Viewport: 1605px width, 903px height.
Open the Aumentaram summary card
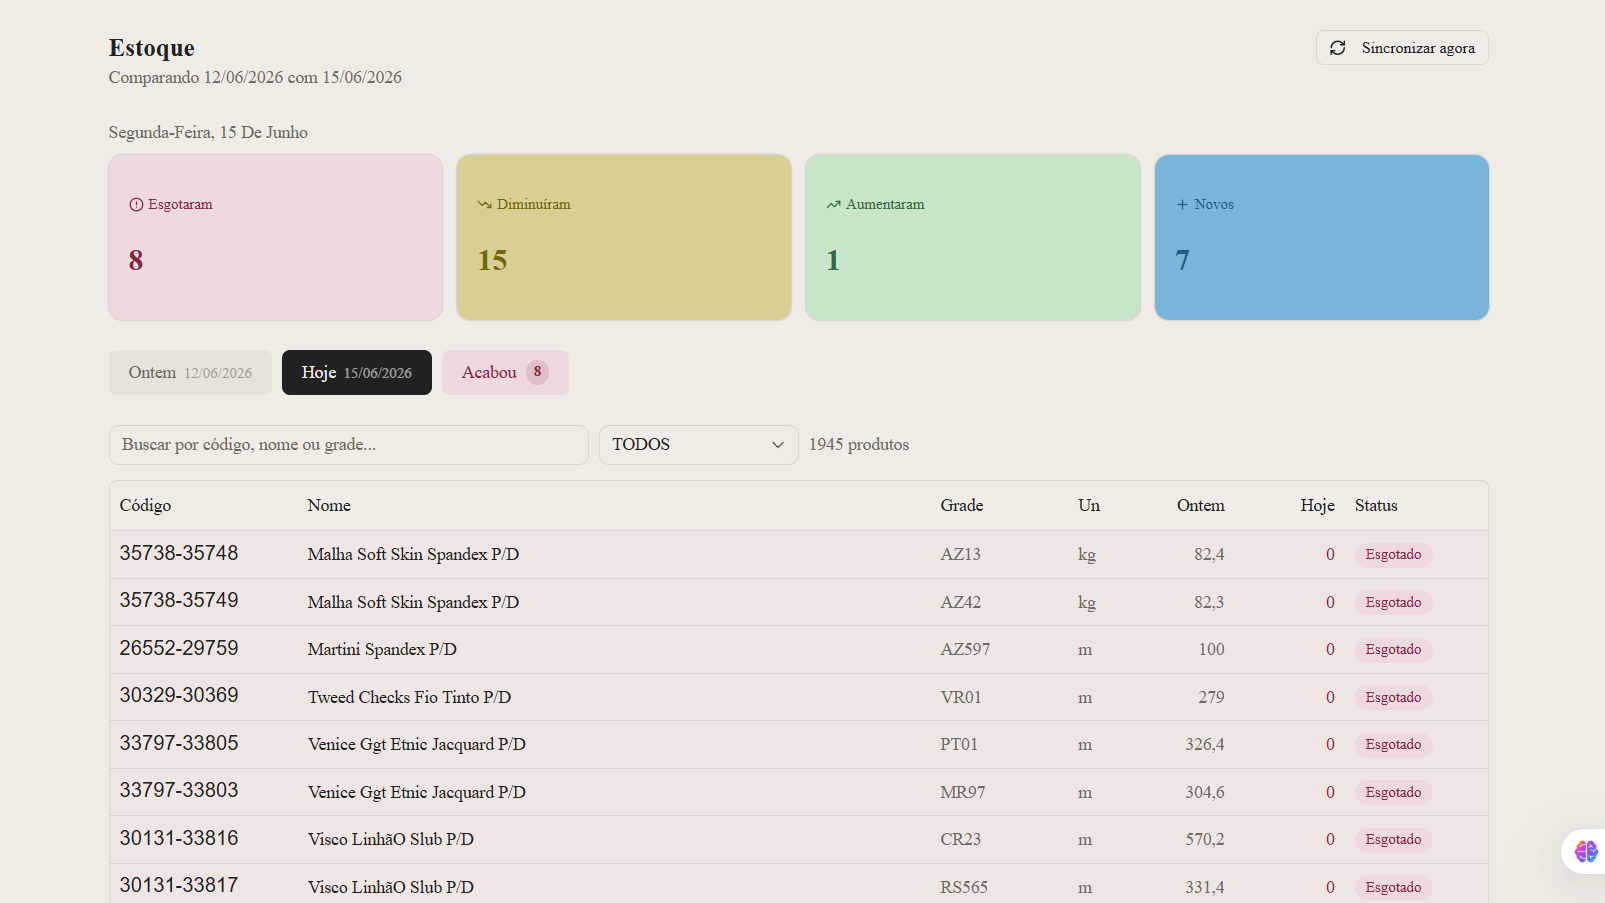click(973, 237)
